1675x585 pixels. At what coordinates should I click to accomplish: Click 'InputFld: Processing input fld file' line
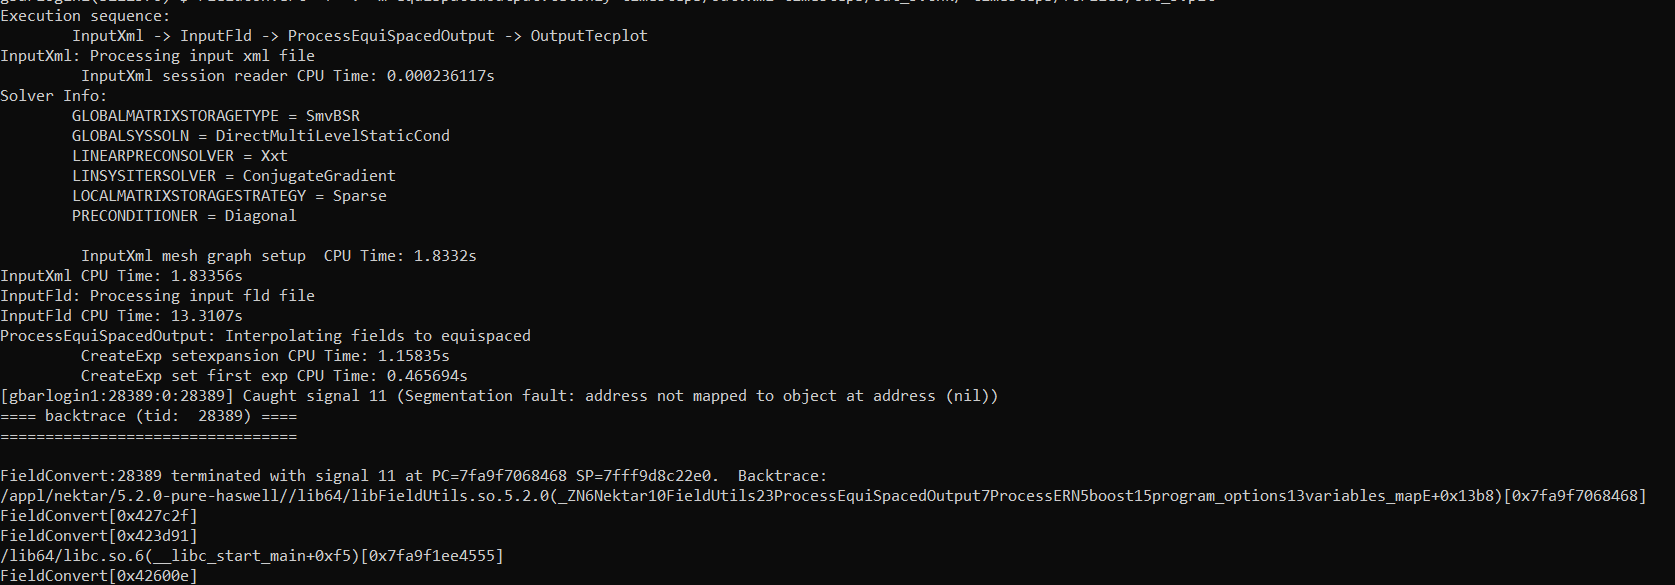[157, 296]
